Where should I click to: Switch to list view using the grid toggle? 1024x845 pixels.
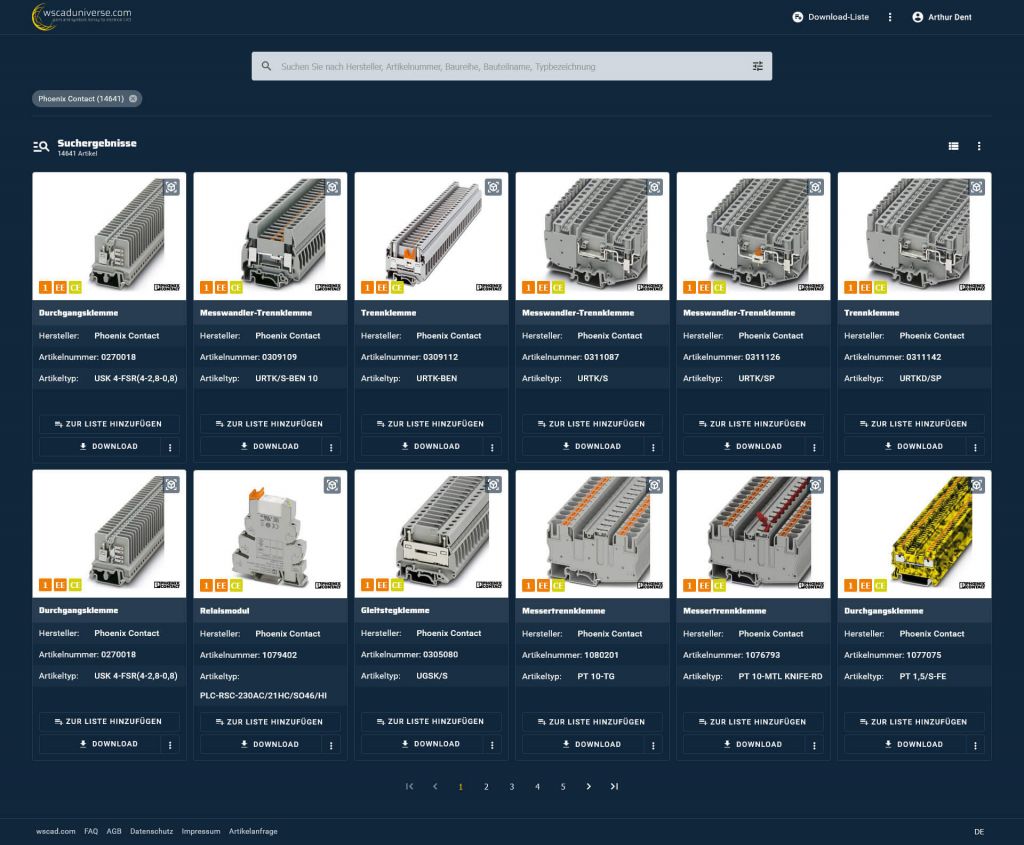952,145
